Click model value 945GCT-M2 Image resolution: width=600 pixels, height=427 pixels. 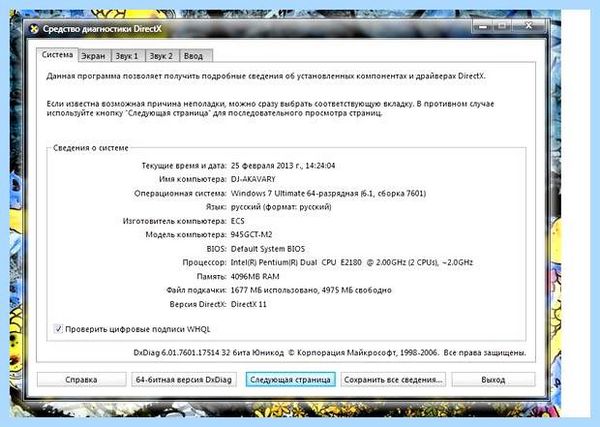(x=251, y=235)
